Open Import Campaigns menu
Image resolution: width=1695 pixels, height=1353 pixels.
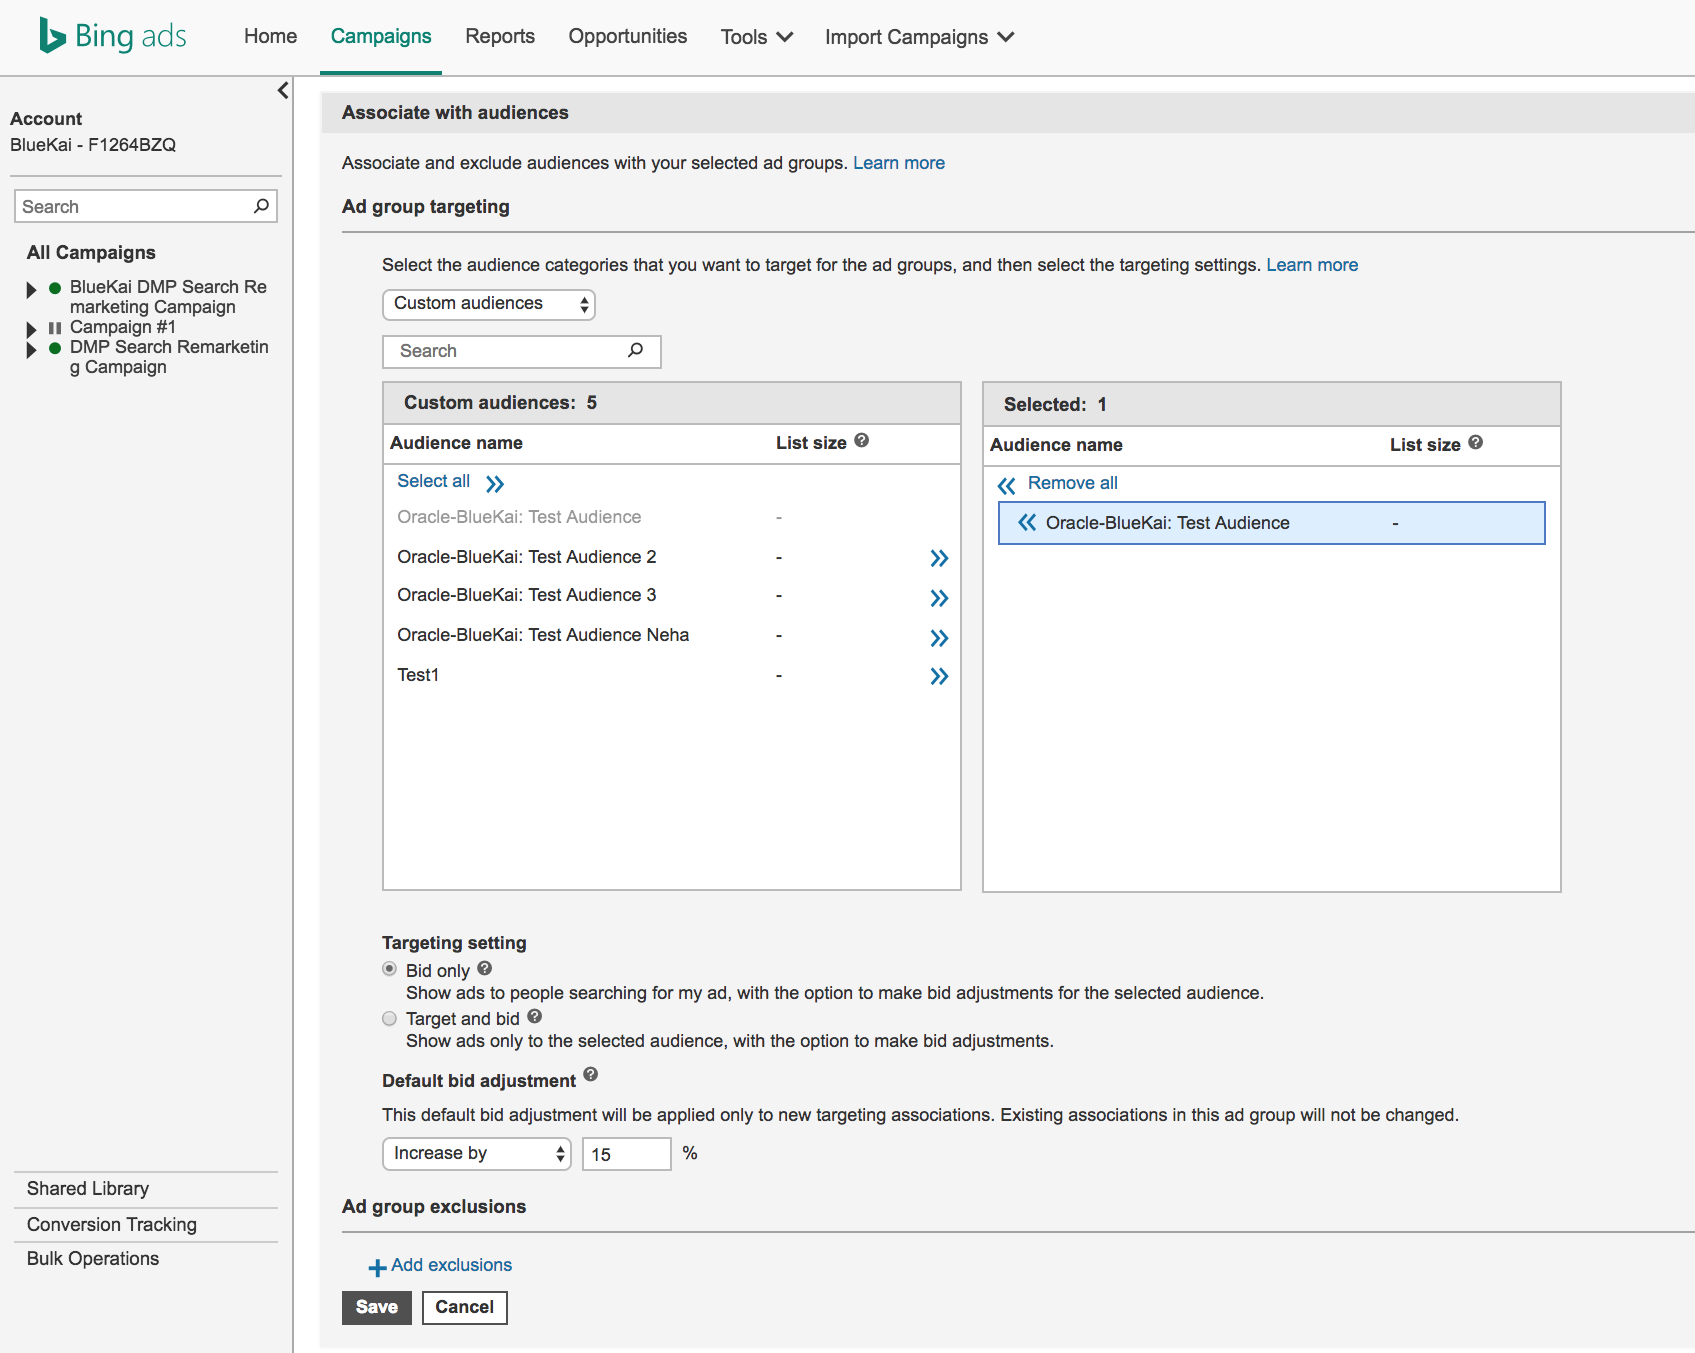918,37
